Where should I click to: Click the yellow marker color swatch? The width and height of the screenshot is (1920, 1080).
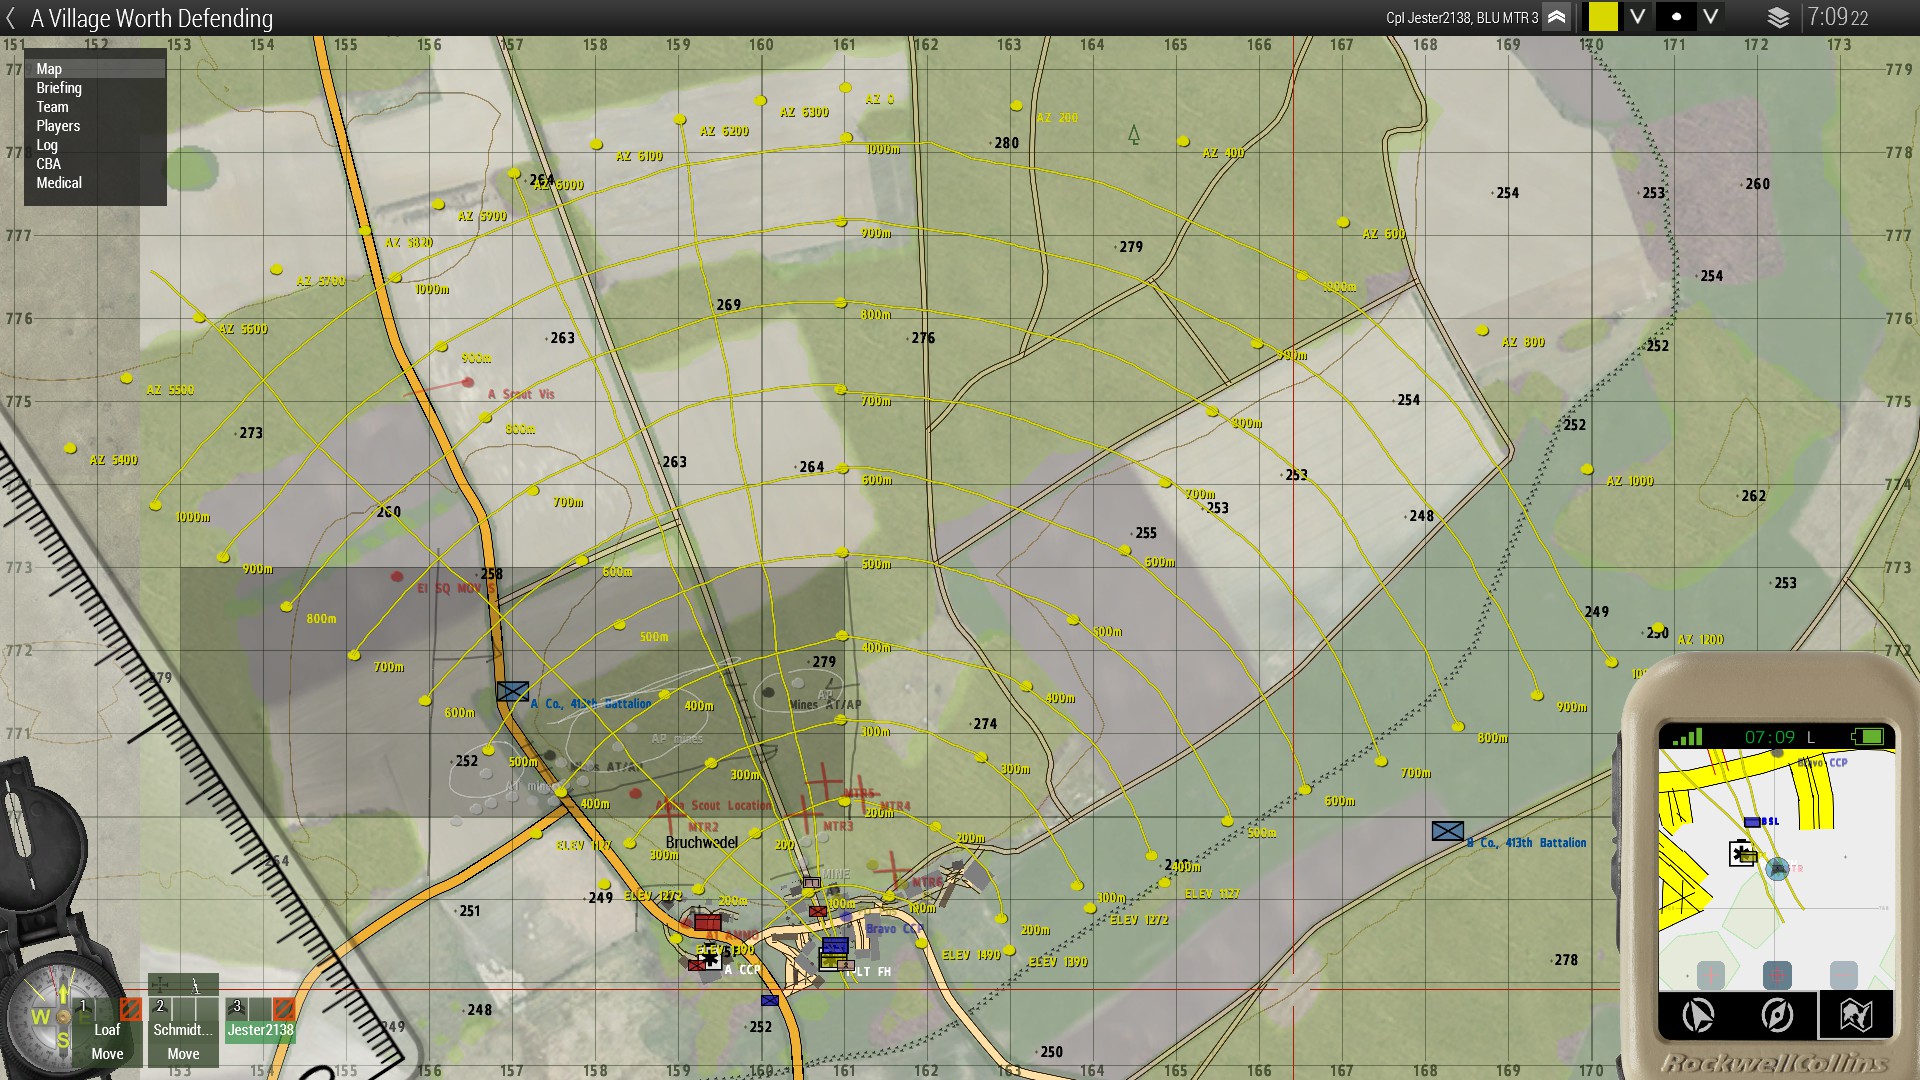[x=1603, y=18]
